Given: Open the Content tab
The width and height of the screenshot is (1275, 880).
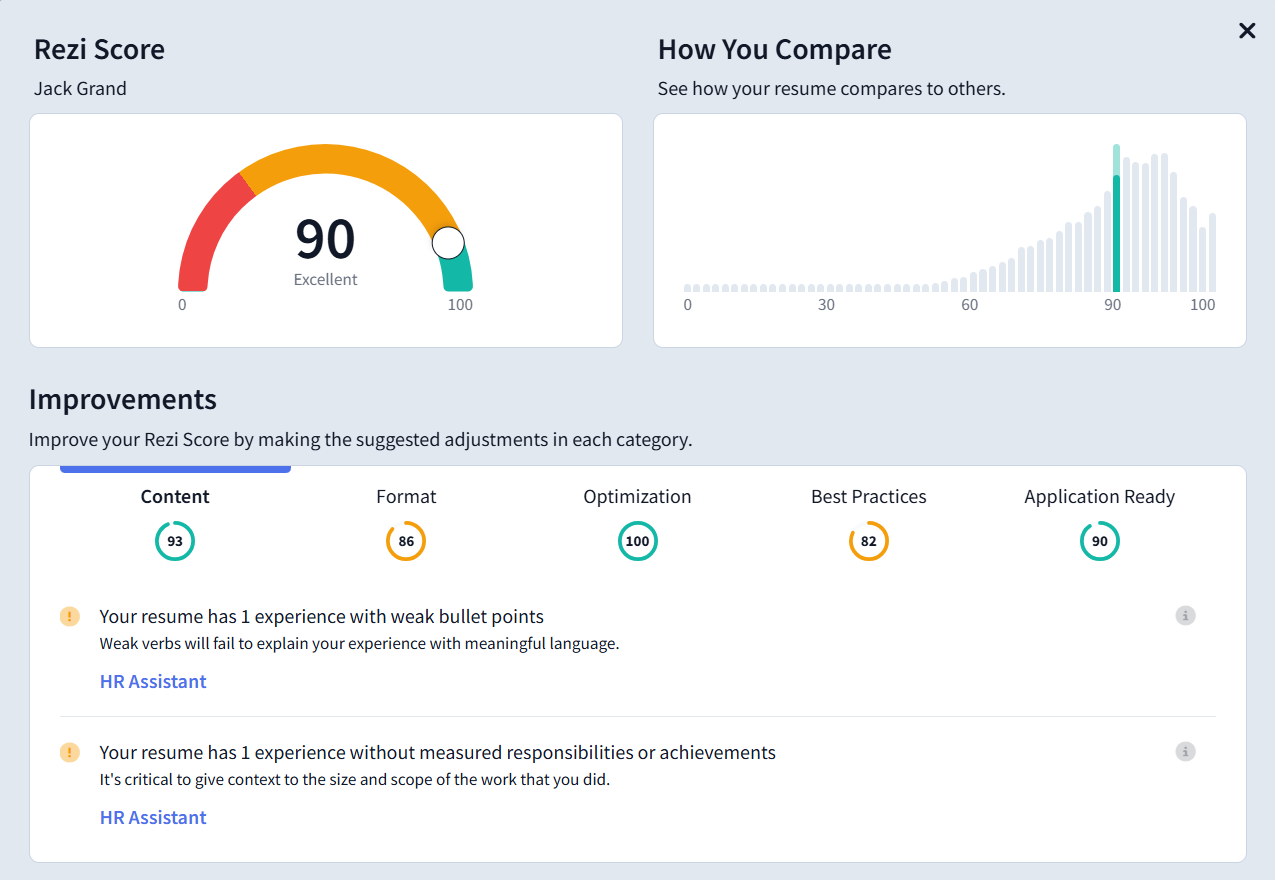Looking at the screenshot, I should [x=175, y=496].
